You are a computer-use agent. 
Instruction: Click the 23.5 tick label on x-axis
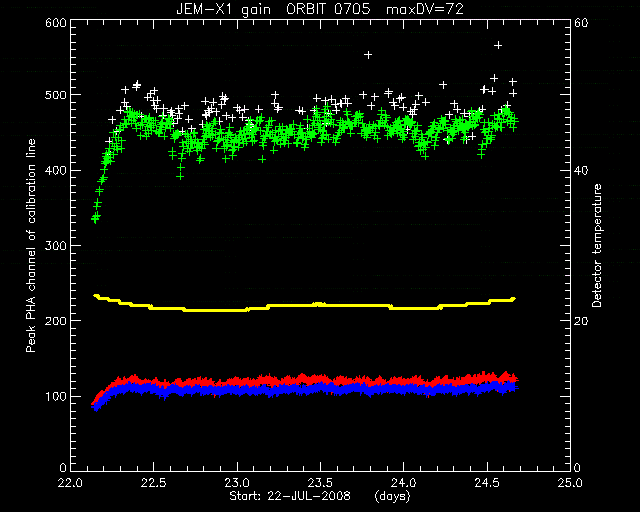[320, 483]
